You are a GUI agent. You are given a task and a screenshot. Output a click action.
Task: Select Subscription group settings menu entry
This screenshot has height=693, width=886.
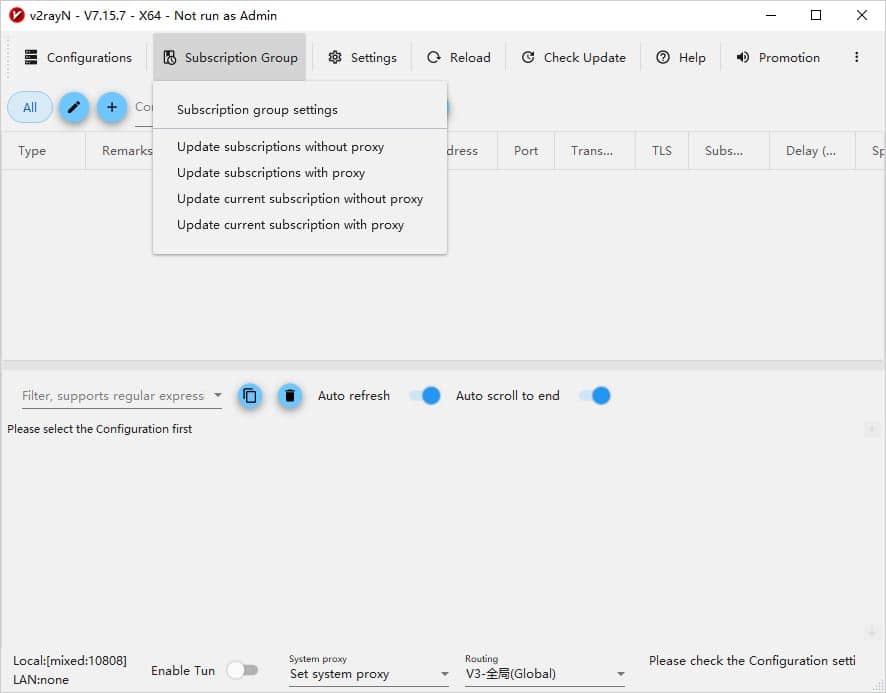(x=257, y=110)
